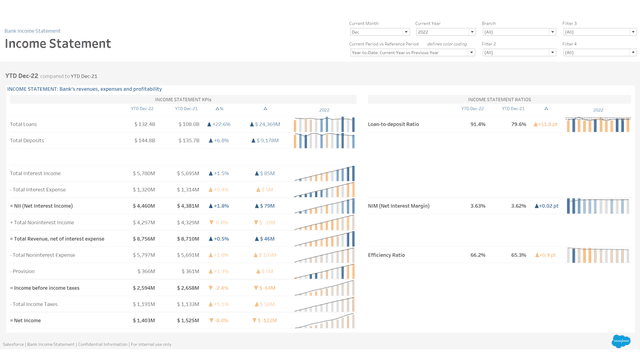640x363 pixels.
Task: Open the Current Period vs Reference Period dropdown
Action: [413, 52]
